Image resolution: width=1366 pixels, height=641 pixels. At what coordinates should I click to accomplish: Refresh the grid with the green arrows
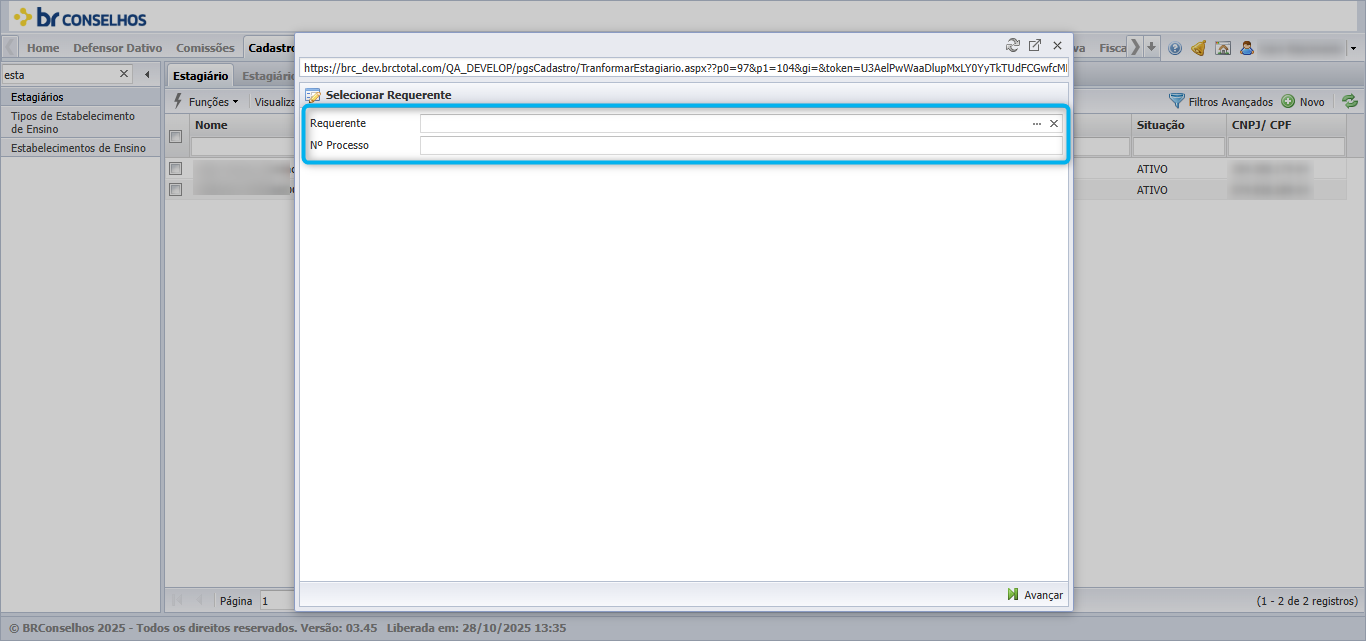pos(1350,101)
